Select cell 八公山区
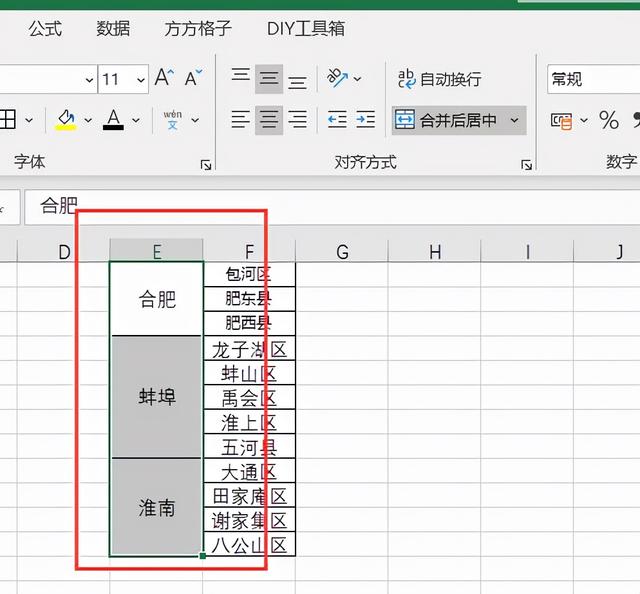This screenshot has height=594, width=640. (x=249, y=545)
